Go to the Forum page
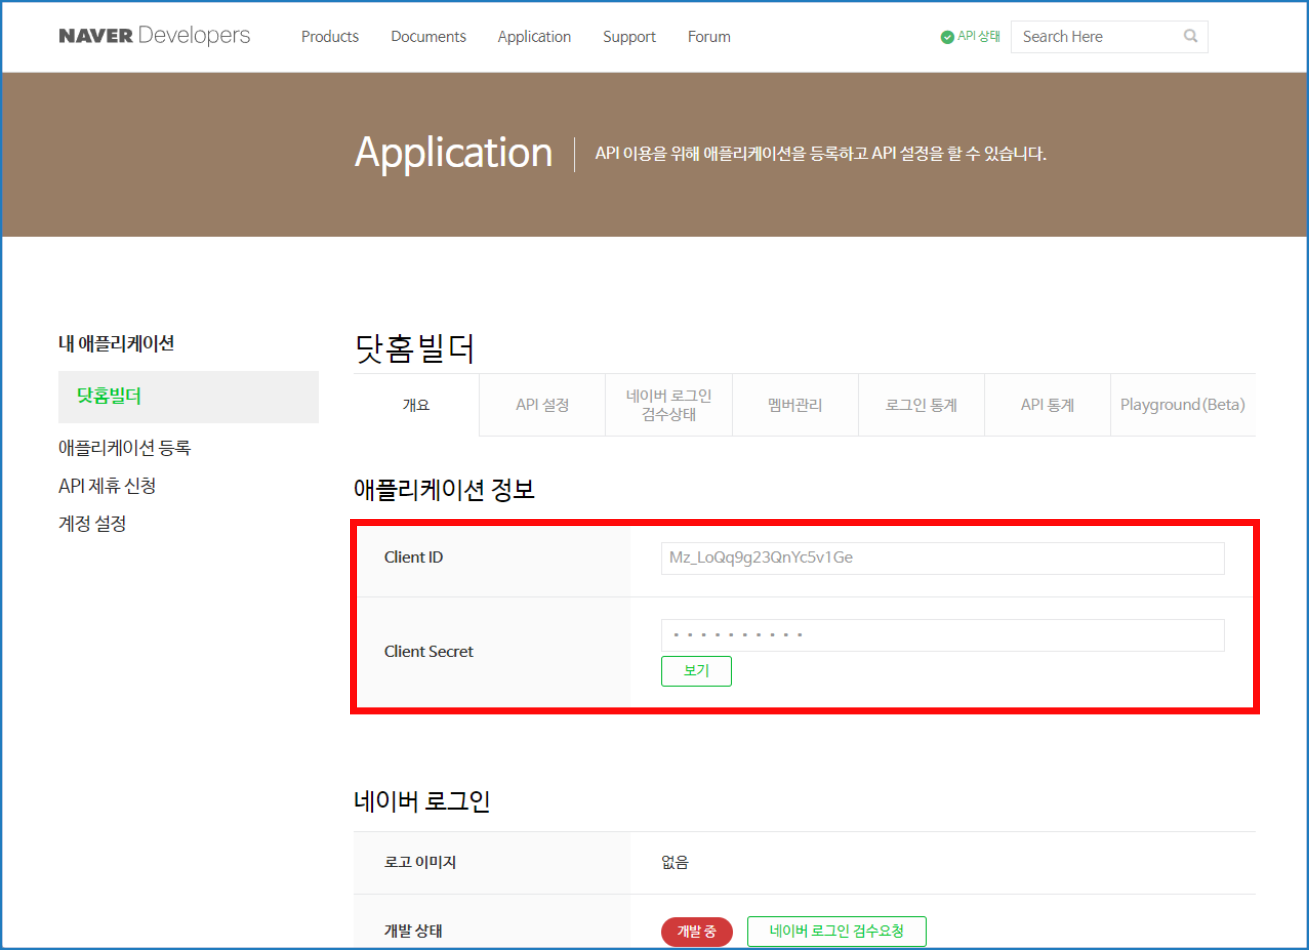This screenshot has height=950, width=1309. click(x=709, y=37)
